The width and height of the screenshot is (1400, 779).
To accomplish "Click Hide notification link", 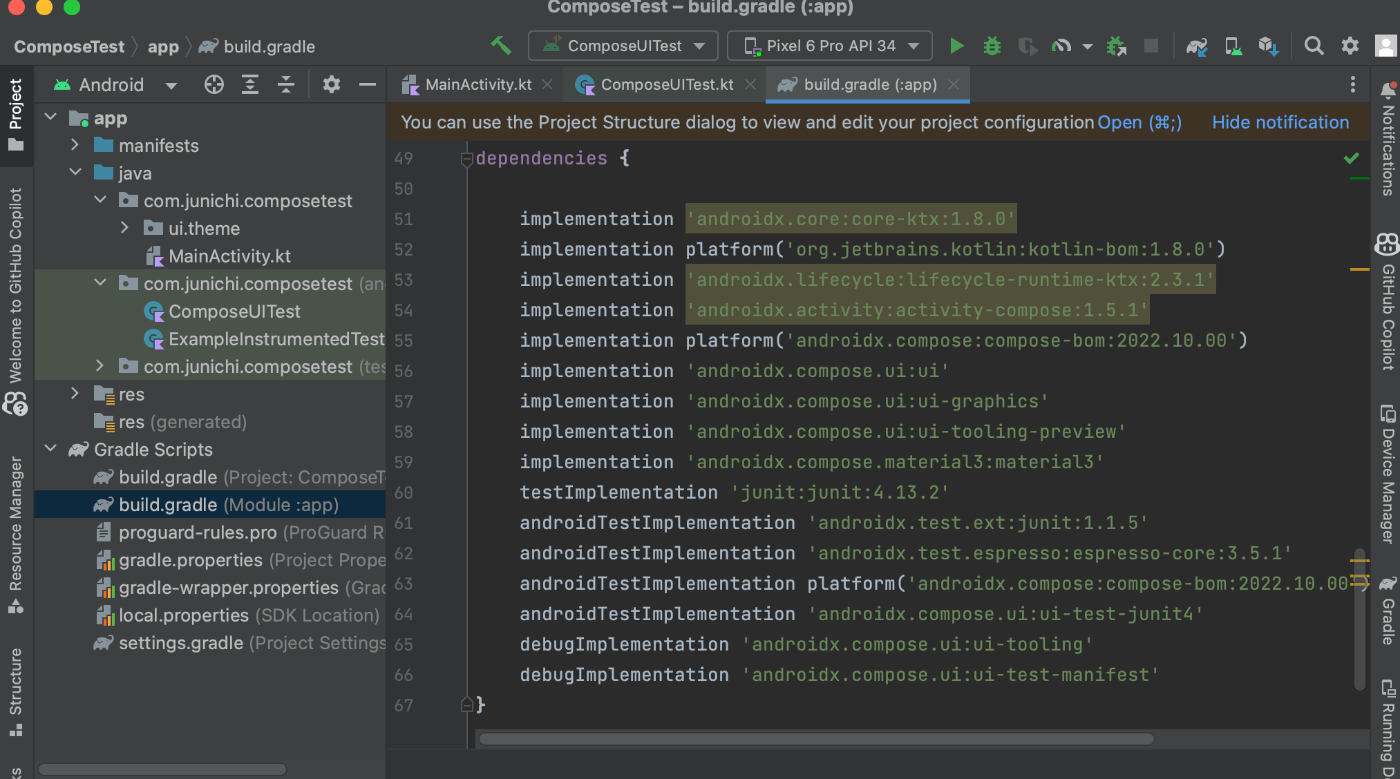I will pos(1280,122).
